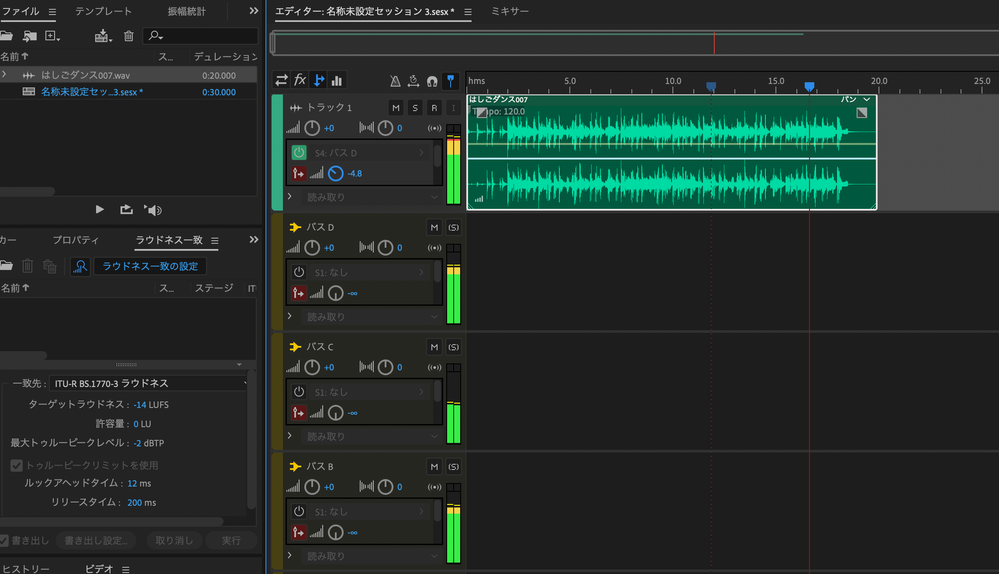Click the loop playback icon in the Files panel

(x=126, y=209)
